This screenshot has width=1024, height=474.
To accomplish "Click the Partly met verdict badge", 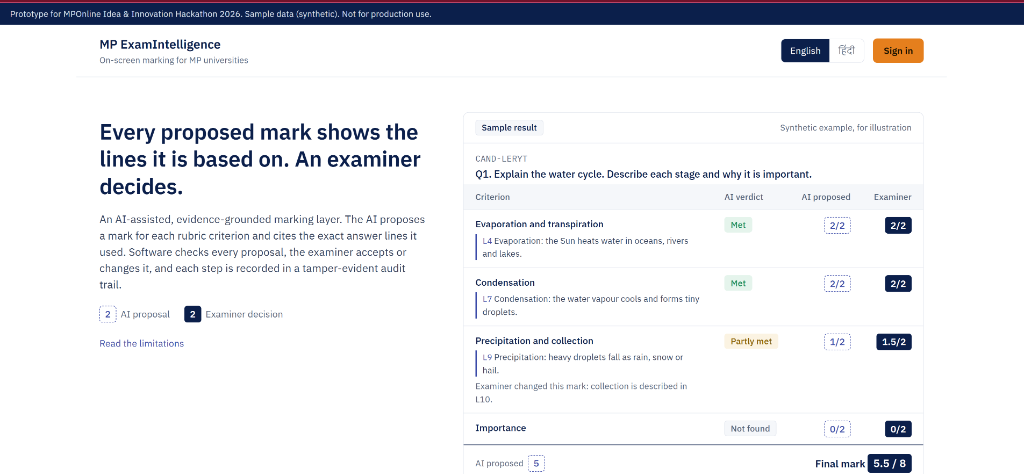I will pyautogui.click(x=751, y=341).
